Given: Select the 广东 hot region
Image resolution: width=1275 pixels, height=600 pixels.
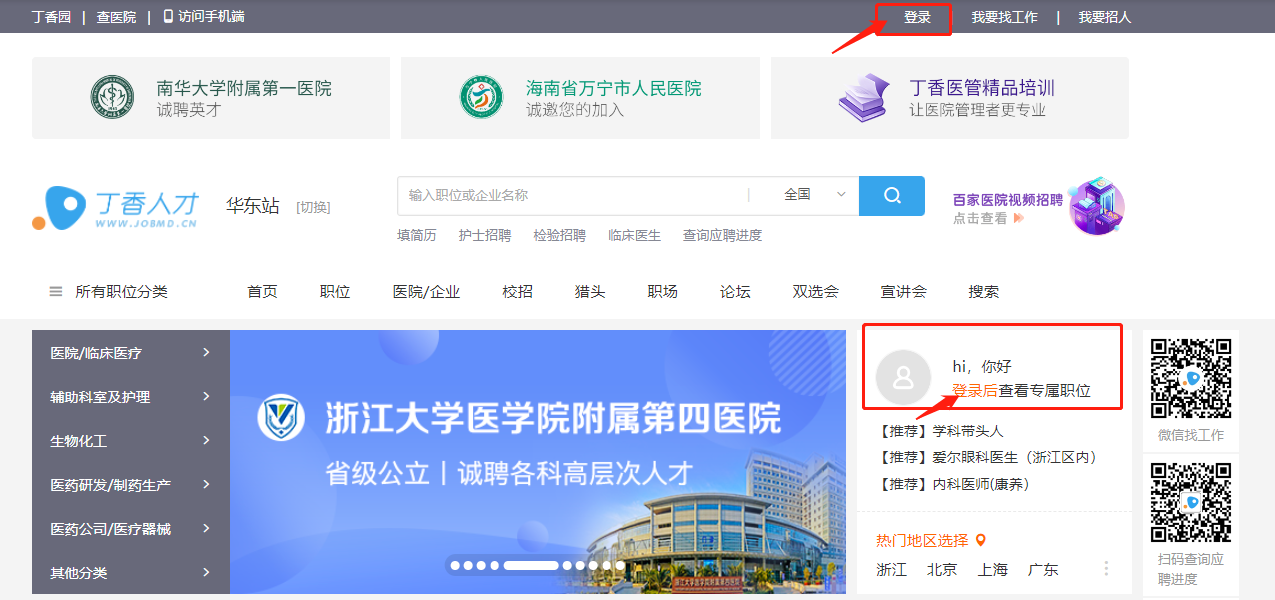Looking at the screenshot, I should [1043, 569].
